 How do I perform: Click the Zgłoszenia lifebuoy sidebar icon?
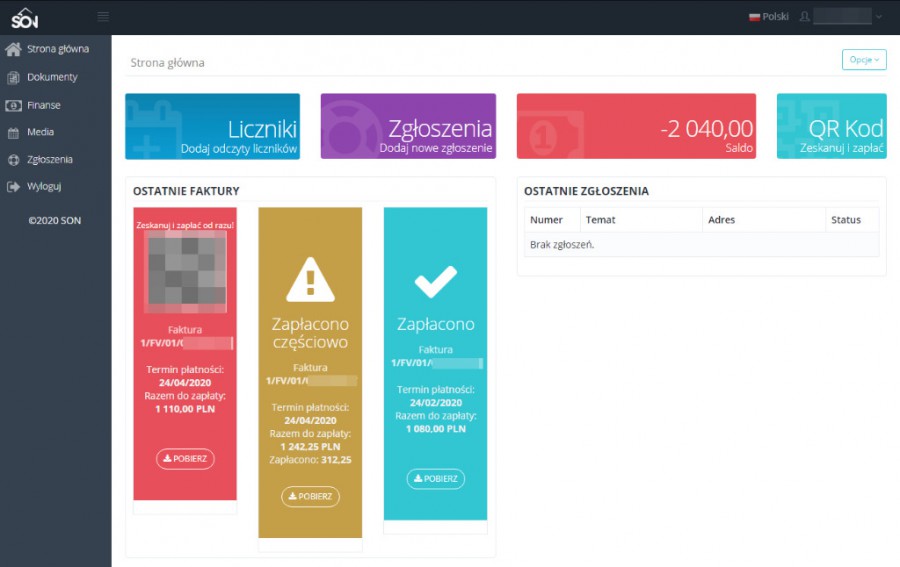[x=13, y=160]
